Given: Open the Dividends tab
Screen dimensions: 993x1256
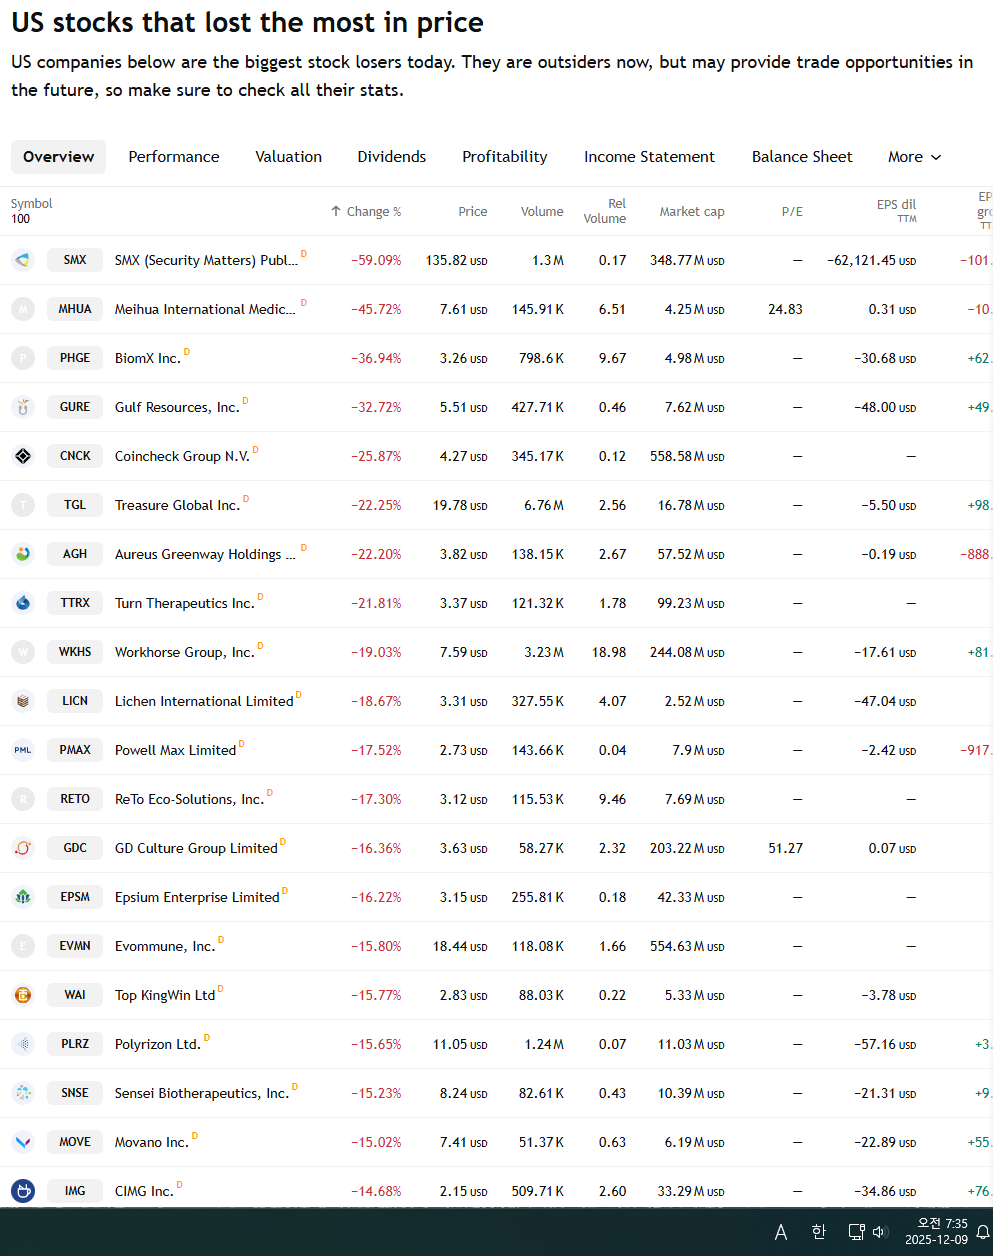Looking at the screenshot, I should [x=392, y=157].
